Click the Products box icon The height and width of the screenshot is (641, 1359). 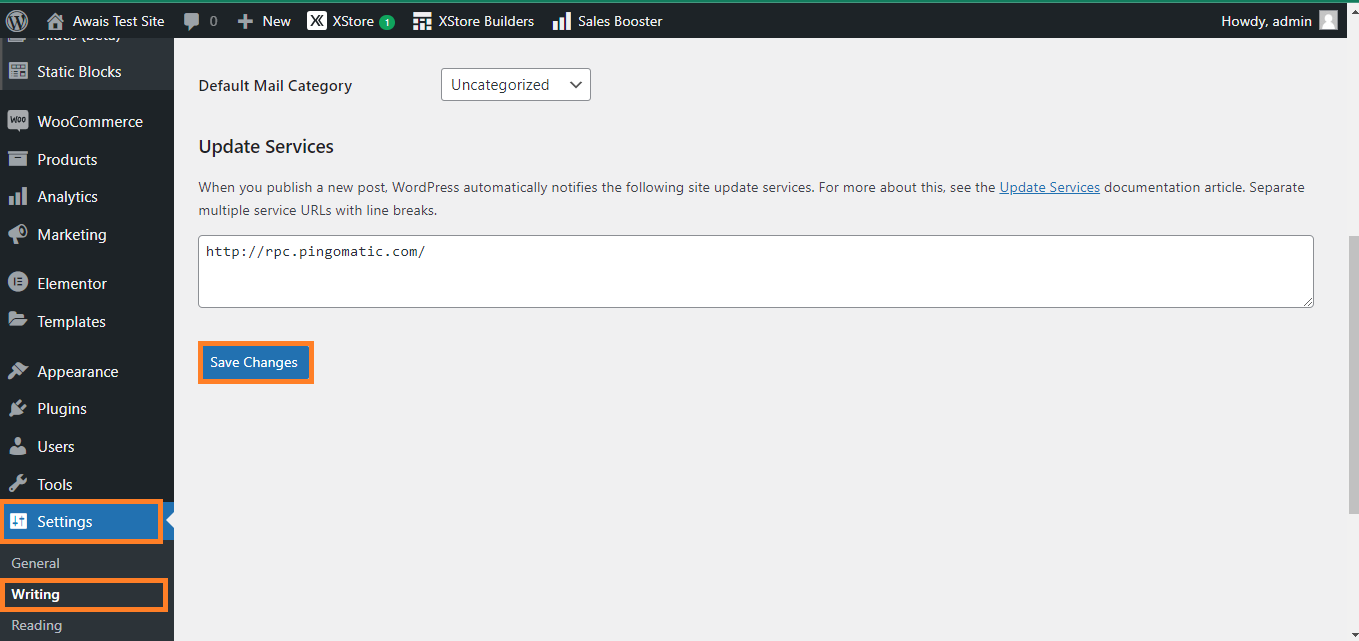click(x=18, y=159)
